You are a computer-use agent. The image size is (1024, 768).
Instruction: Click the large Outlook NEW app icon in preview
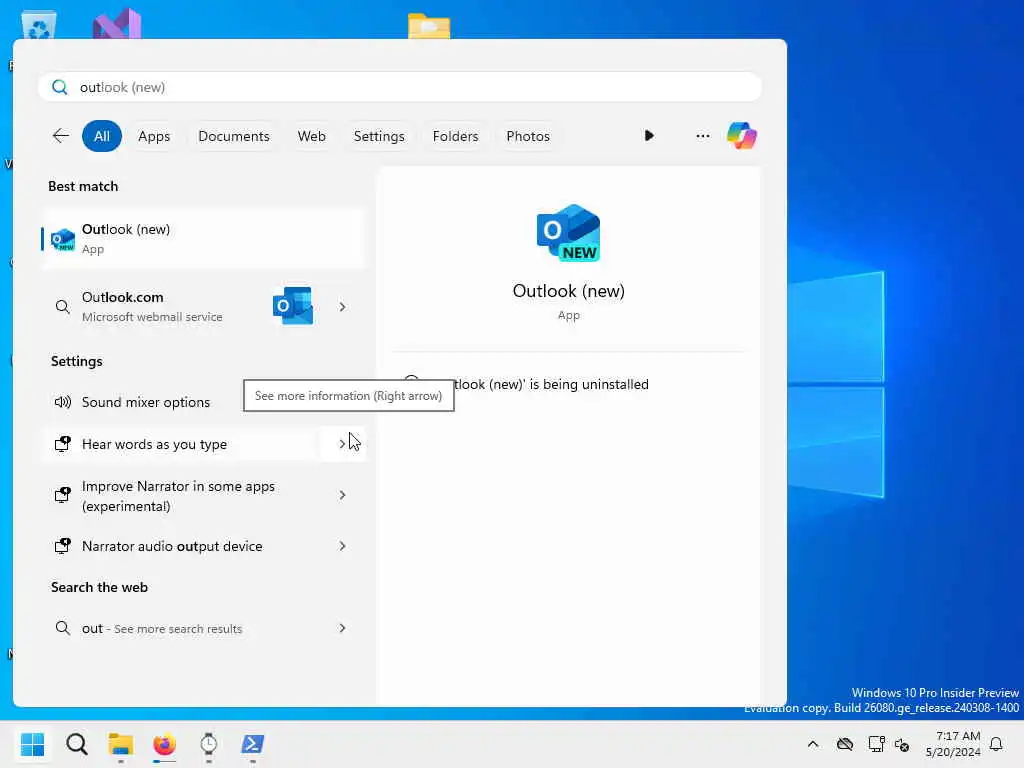(x=568, y=234)
